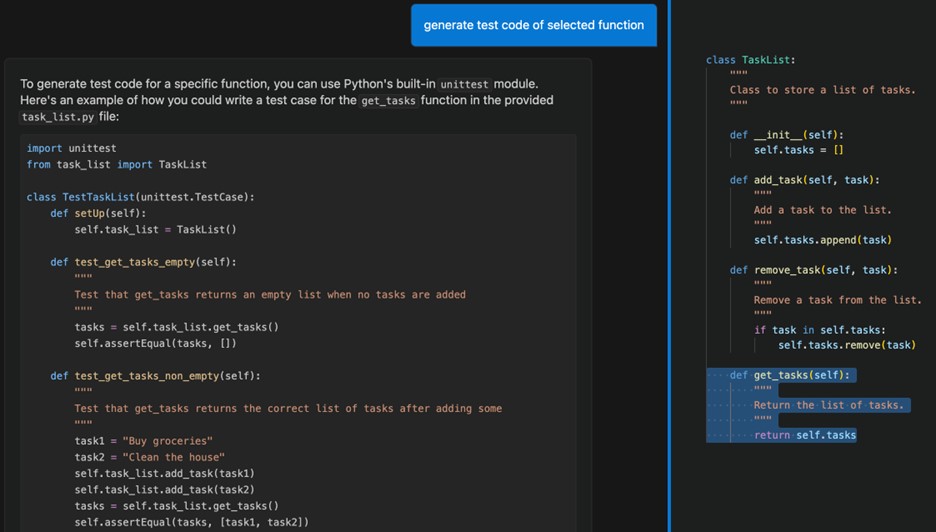Image resolution: width=936 pixels, height=532 pixels.
Task: Click the remove_task method definition
Action: [x=813, y=270]
